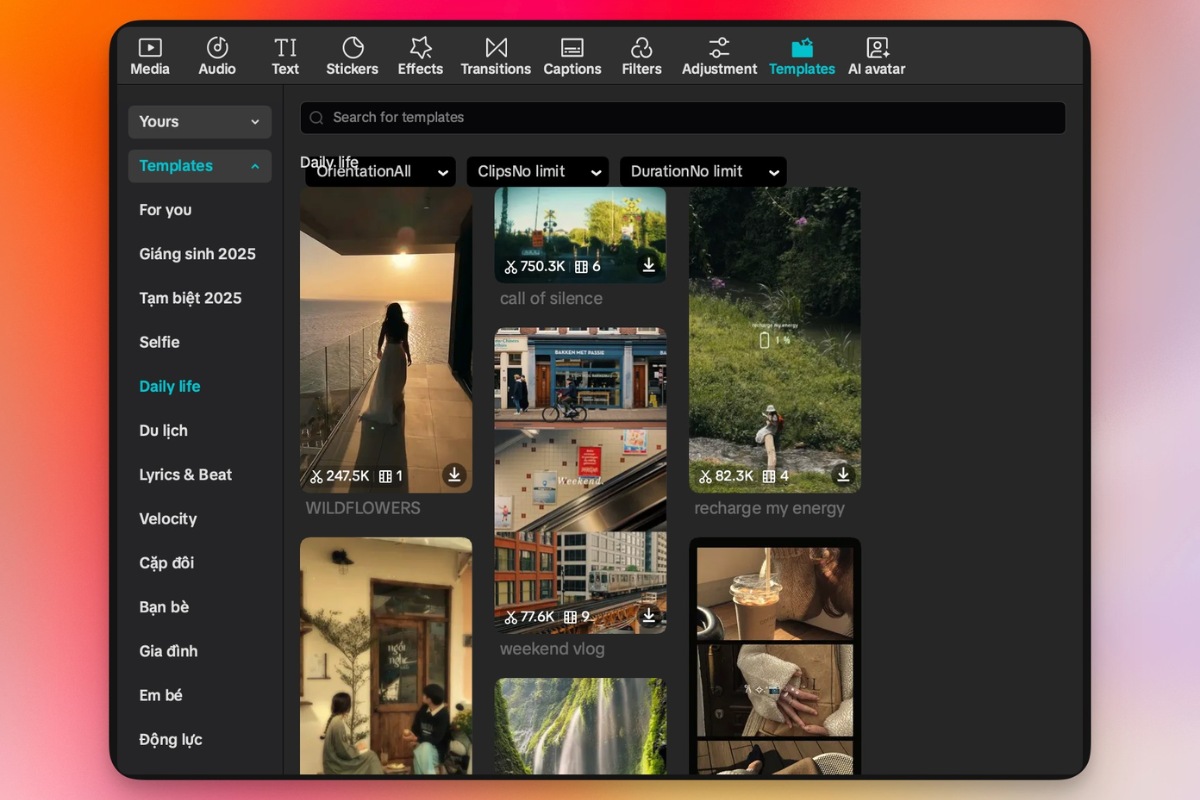Select the AI avatar feature
Image resolution: width=1200 pixels, height=800 pixels.
[876, 54]
